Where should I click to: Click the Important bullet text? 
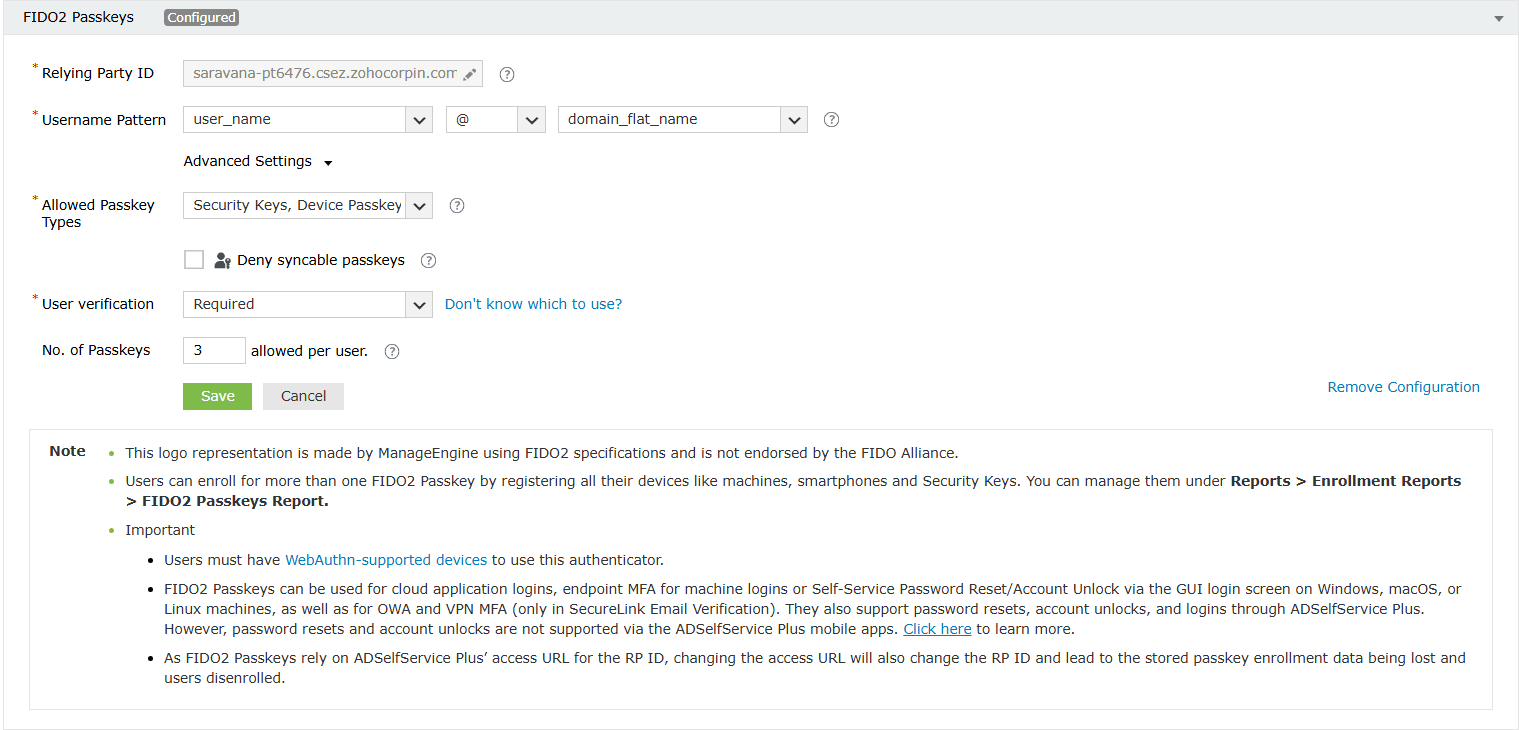click(x=160, y=530)
